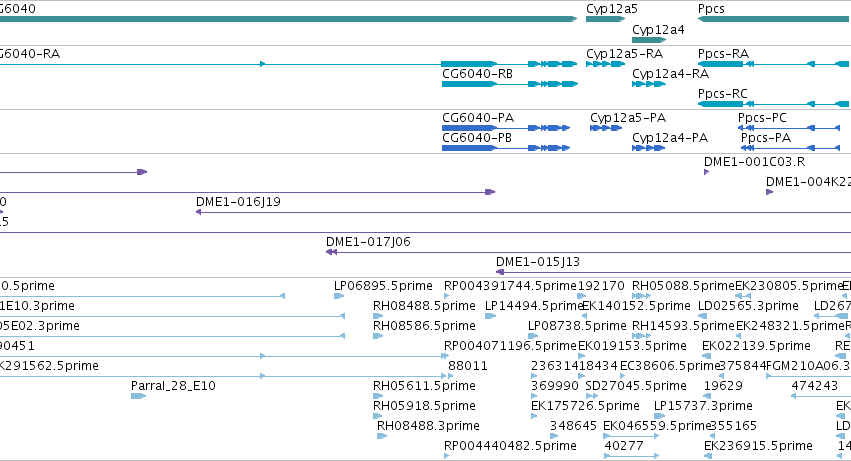Select the RH14593.5prime EST label
The image size is (851, 461).
(x=683, y=326)
